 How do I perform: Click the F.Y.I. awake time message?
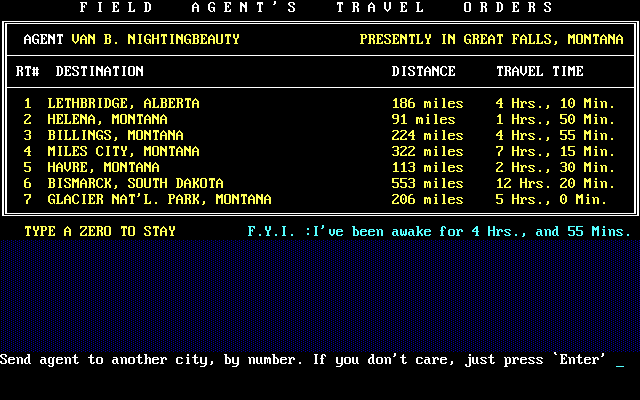439,231
